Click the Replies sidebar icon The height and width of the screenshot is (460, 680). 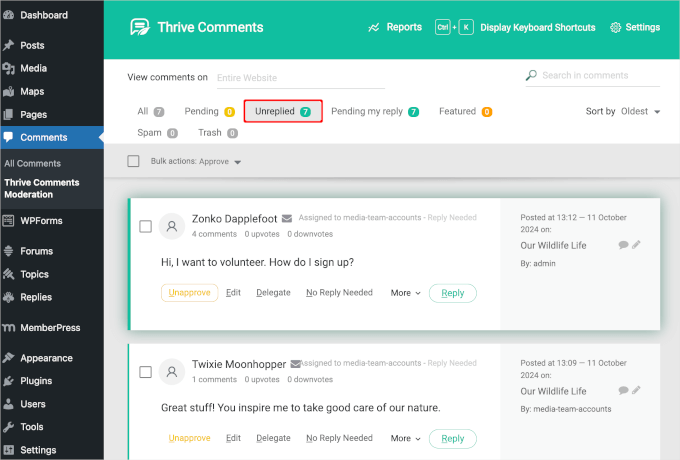pyautogui.click(x=8, y=297)
